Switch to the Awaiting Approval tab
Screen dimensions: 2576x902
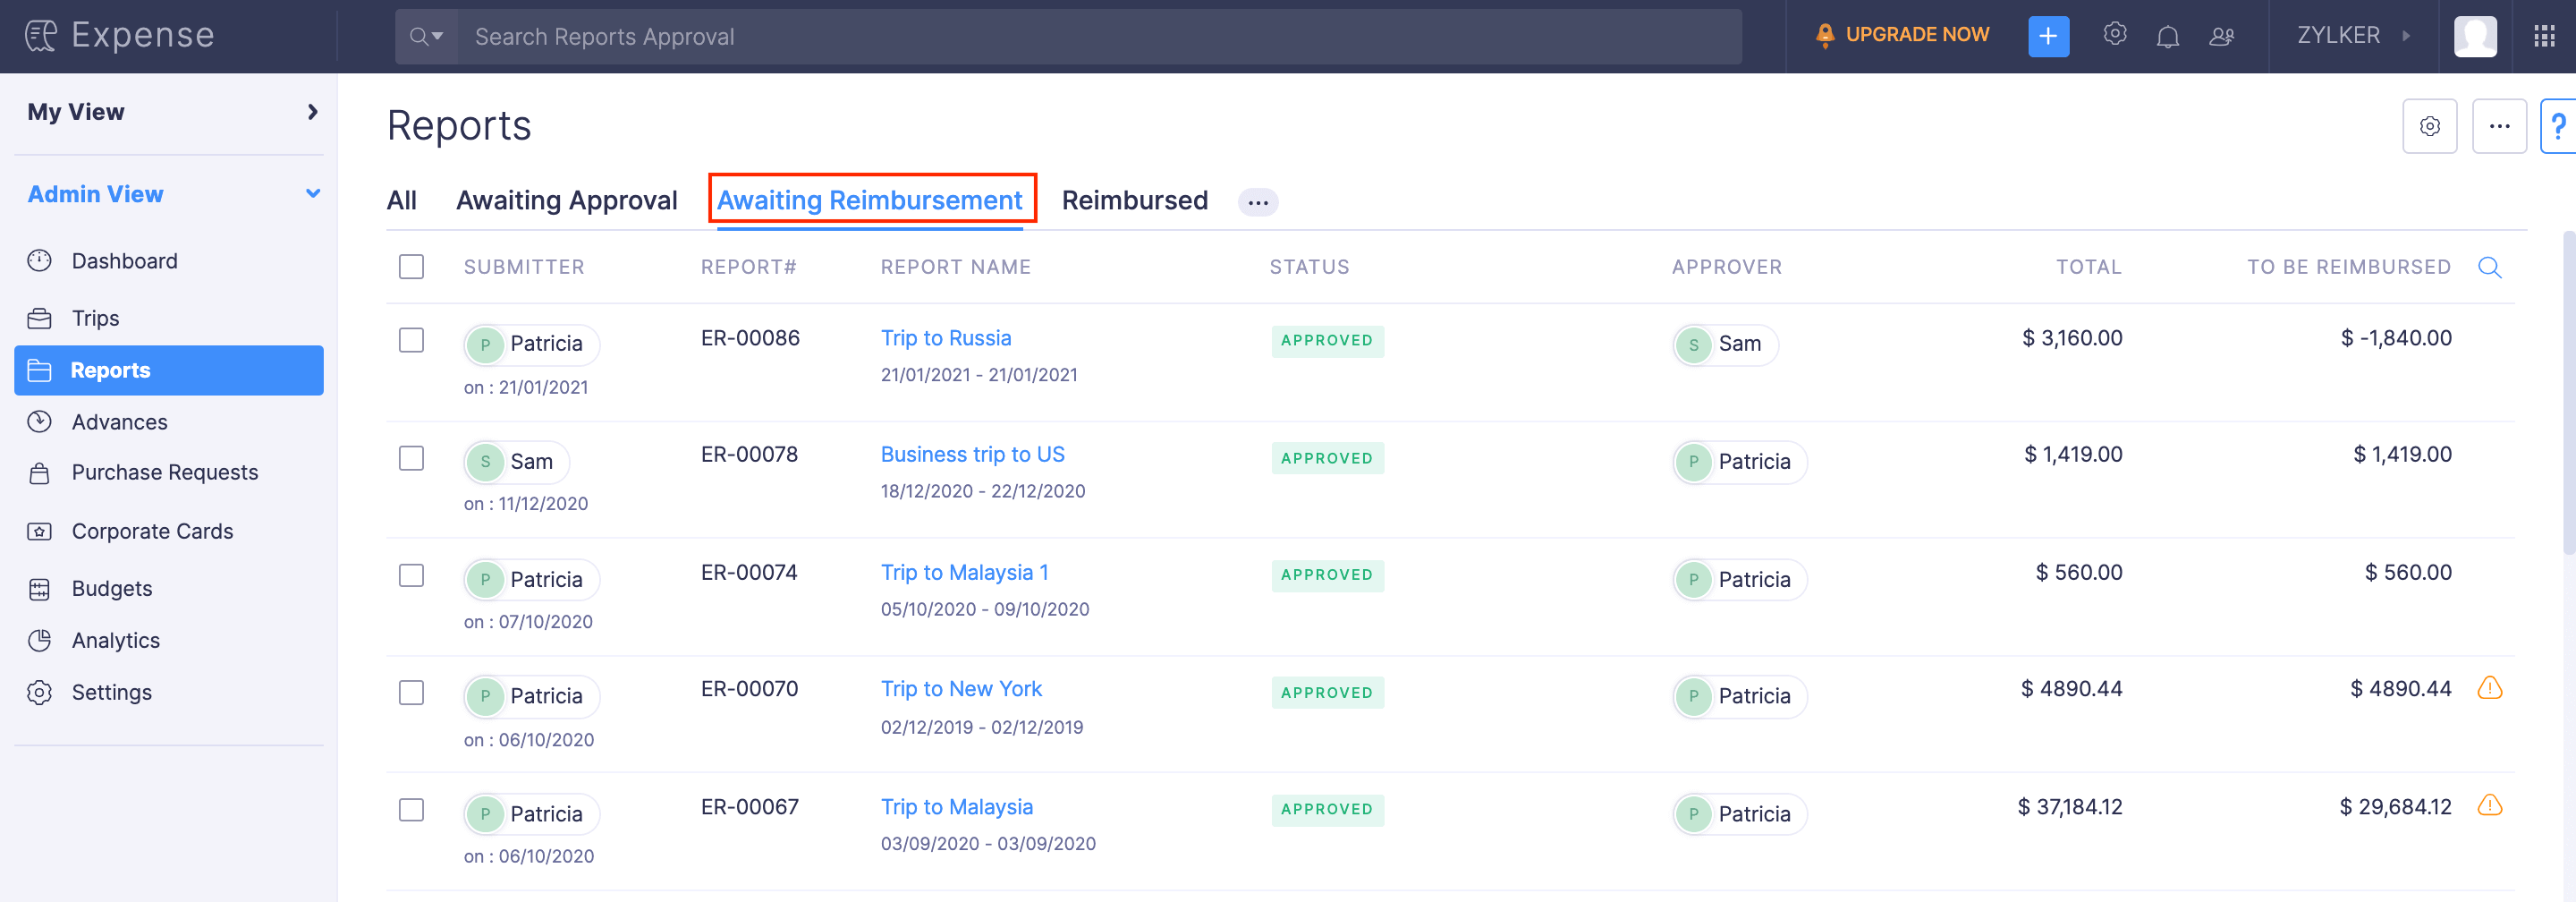[x=567, y=200]
